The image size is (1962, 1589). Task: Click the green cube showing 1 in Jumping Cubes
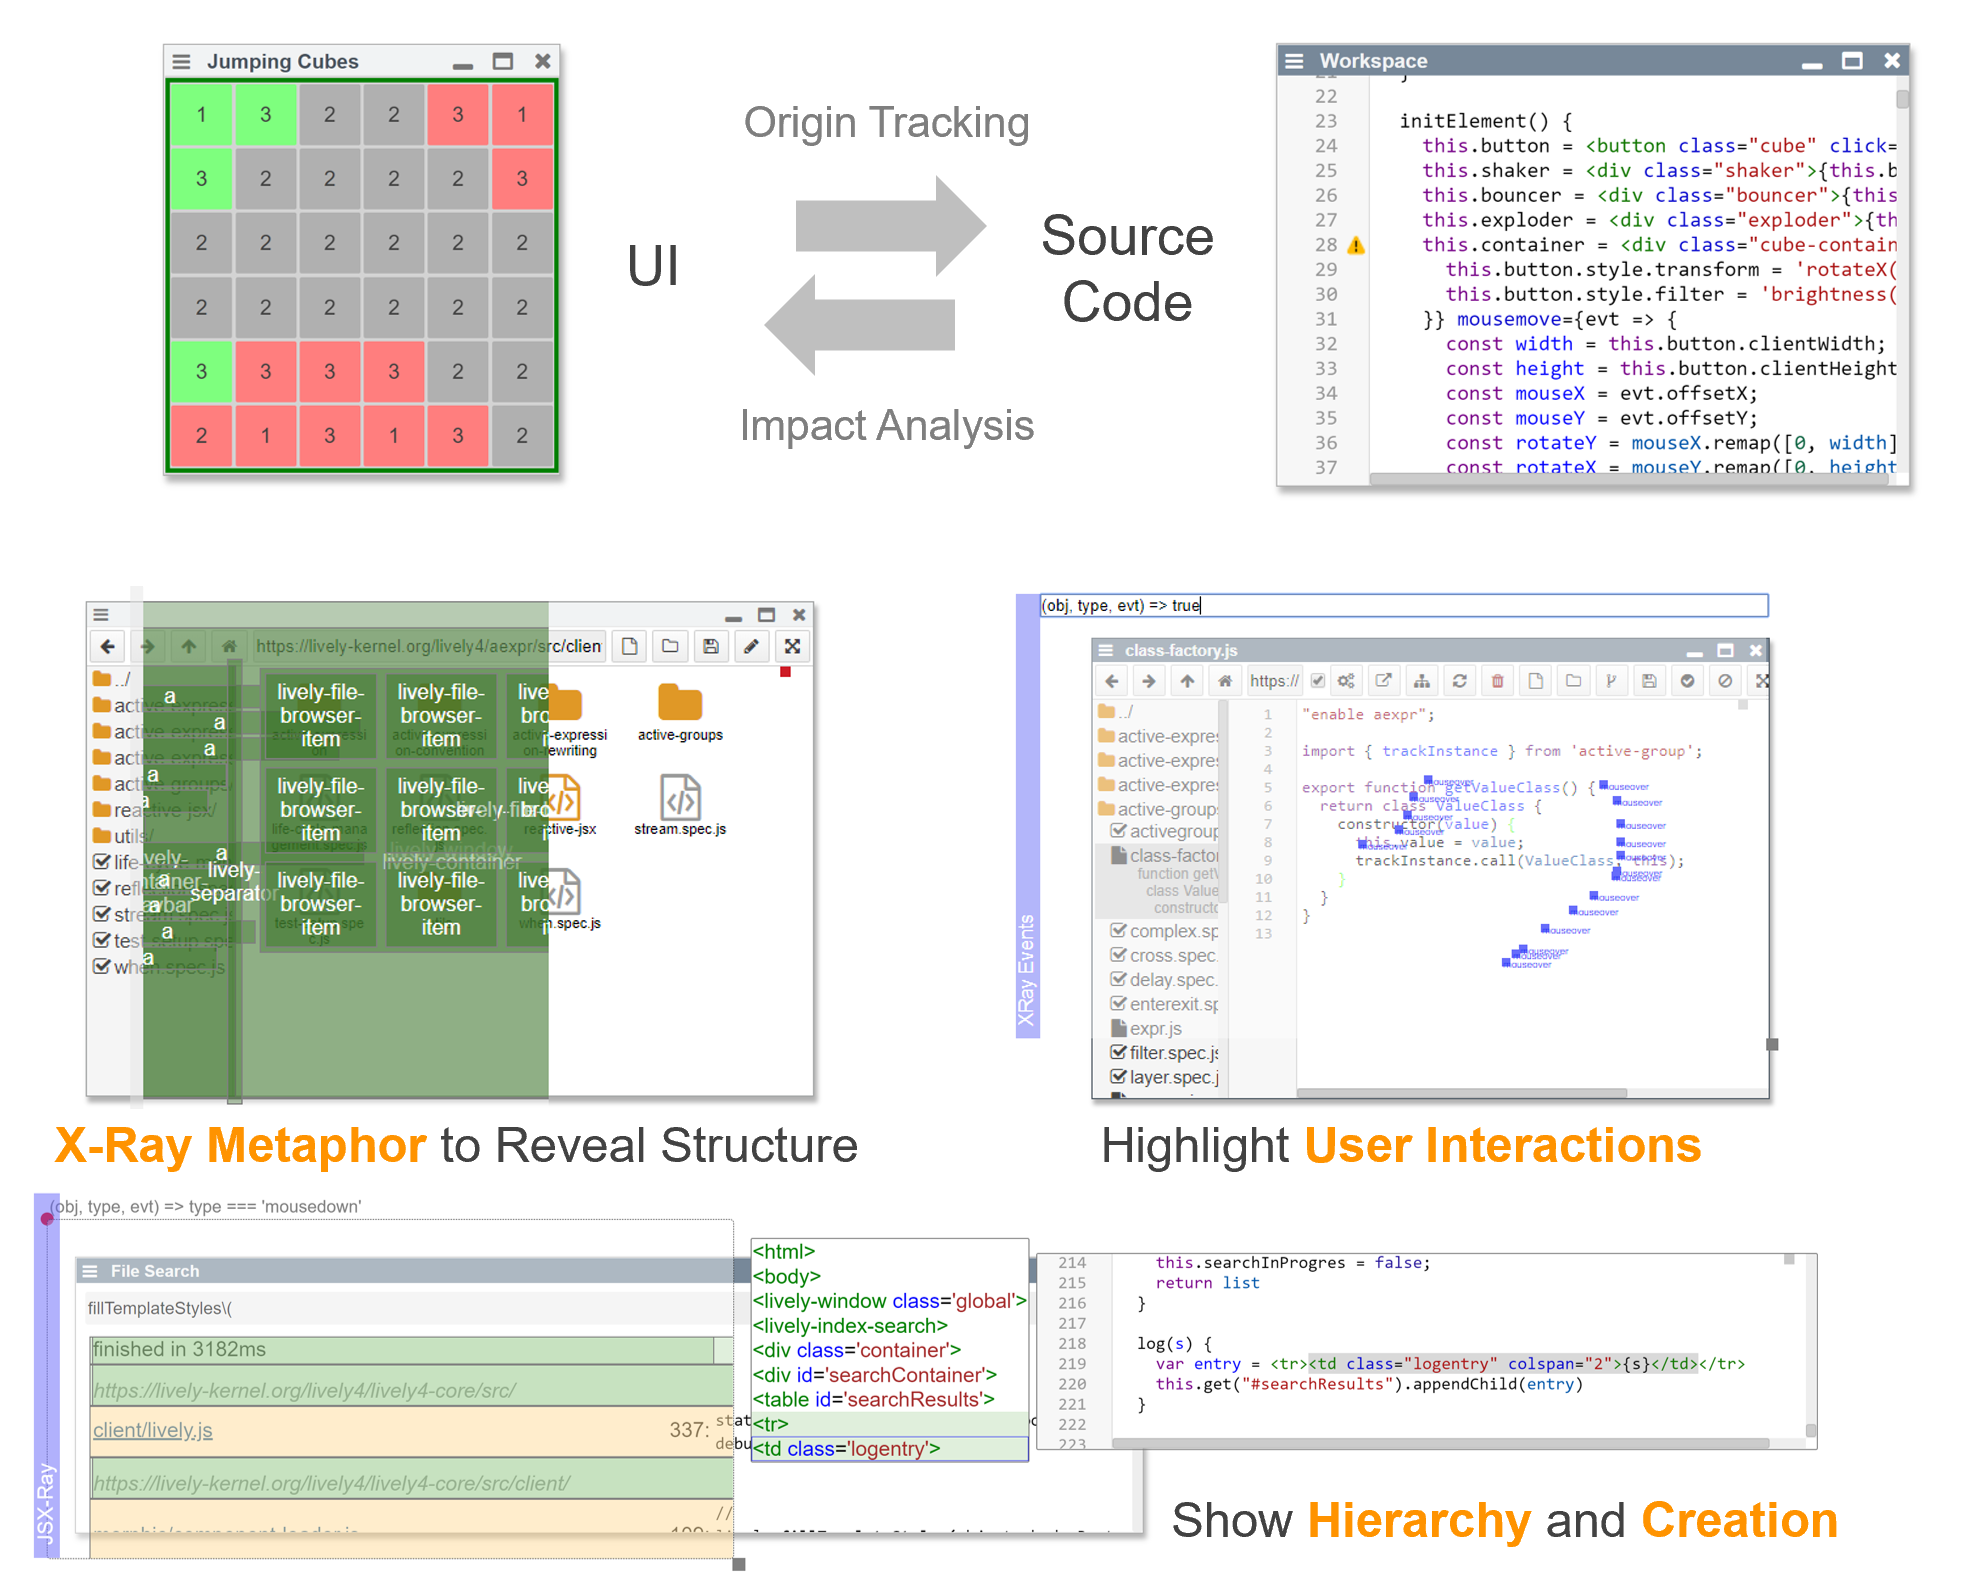coord(201,115)
